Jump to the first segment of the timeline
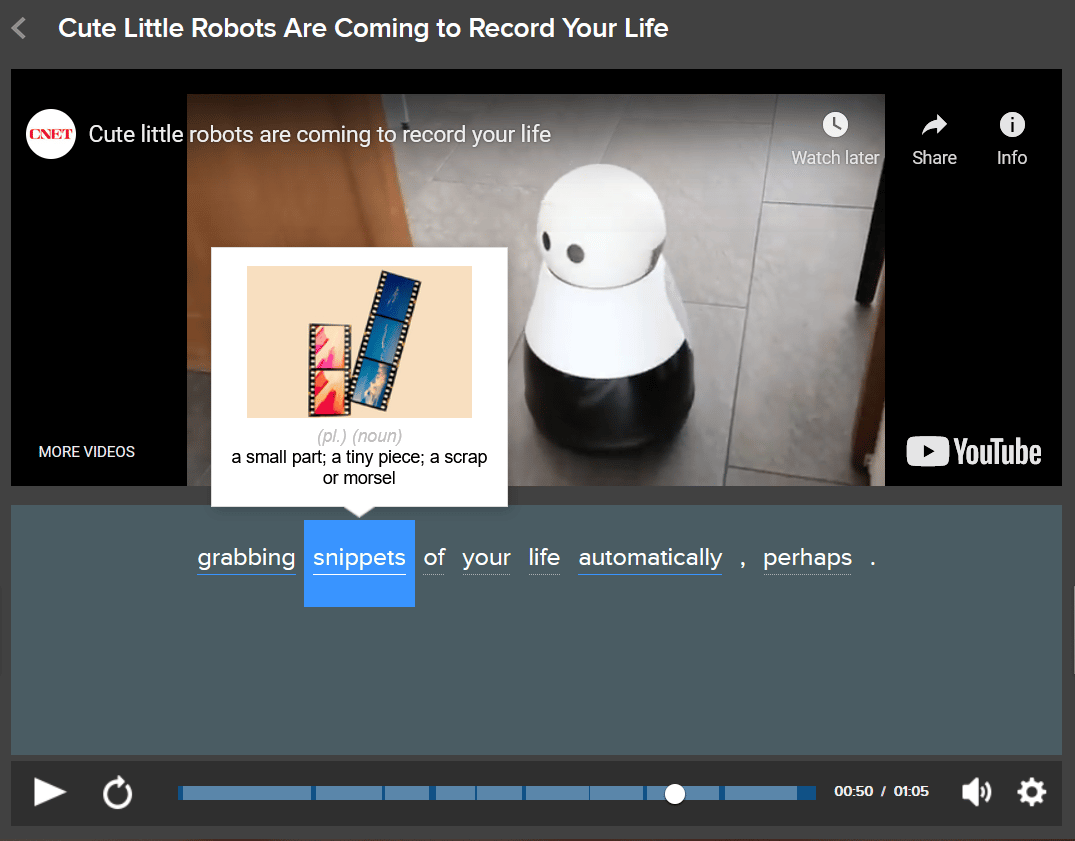Screen dimensions: 1075x841 point(246,793)
